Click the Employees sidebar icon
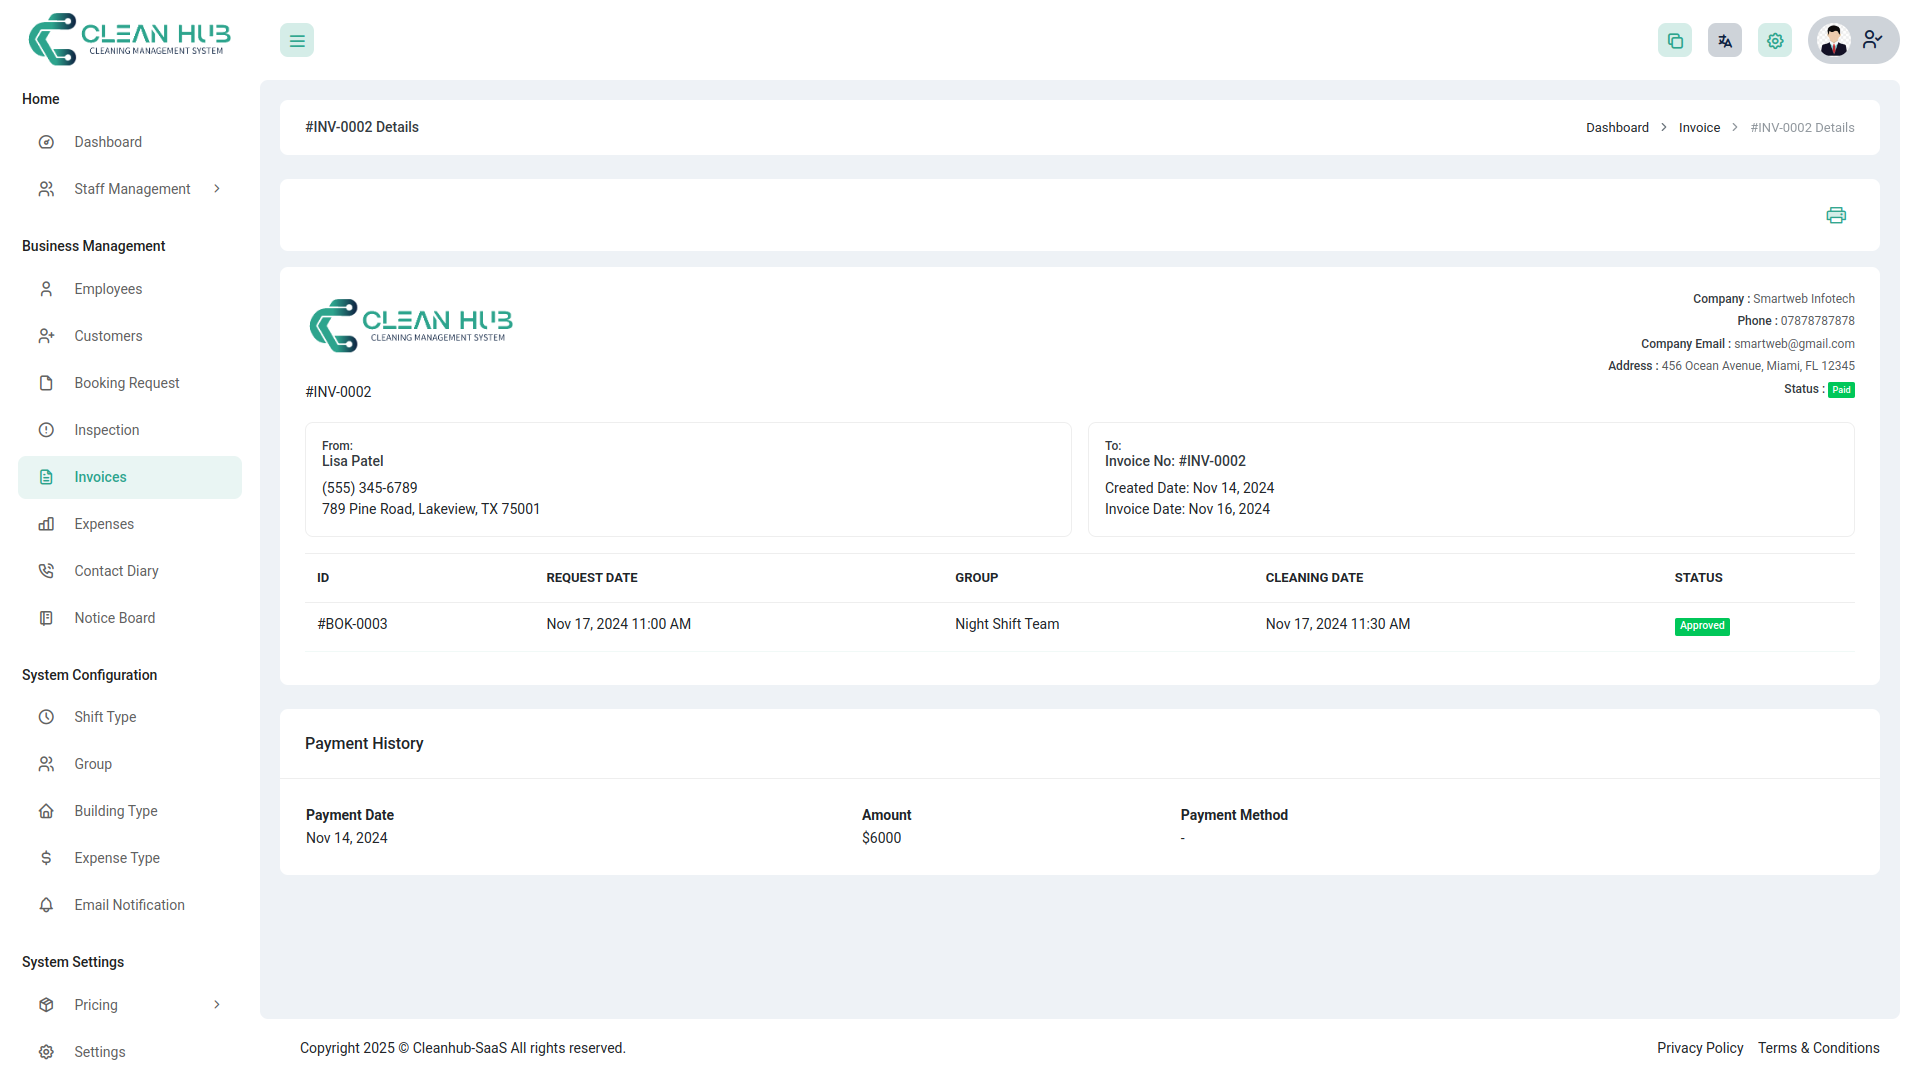The image size is (1920, 1080). tap(46, 289)
